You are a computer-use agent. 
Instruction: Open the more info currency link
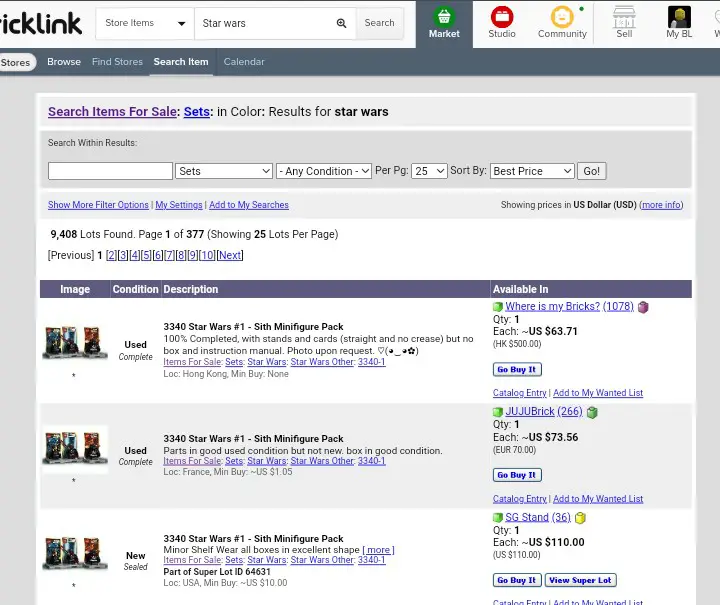(x=661, y=205)
